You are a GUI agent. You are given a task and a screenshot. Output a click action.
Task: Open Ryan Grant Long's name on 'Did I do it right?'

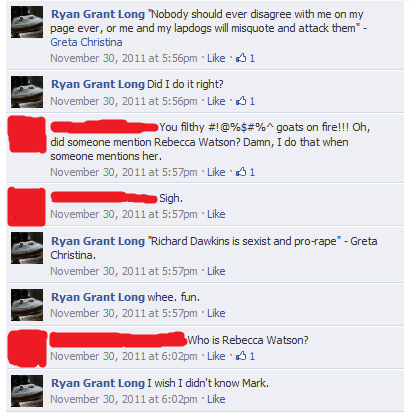[98, 84]
